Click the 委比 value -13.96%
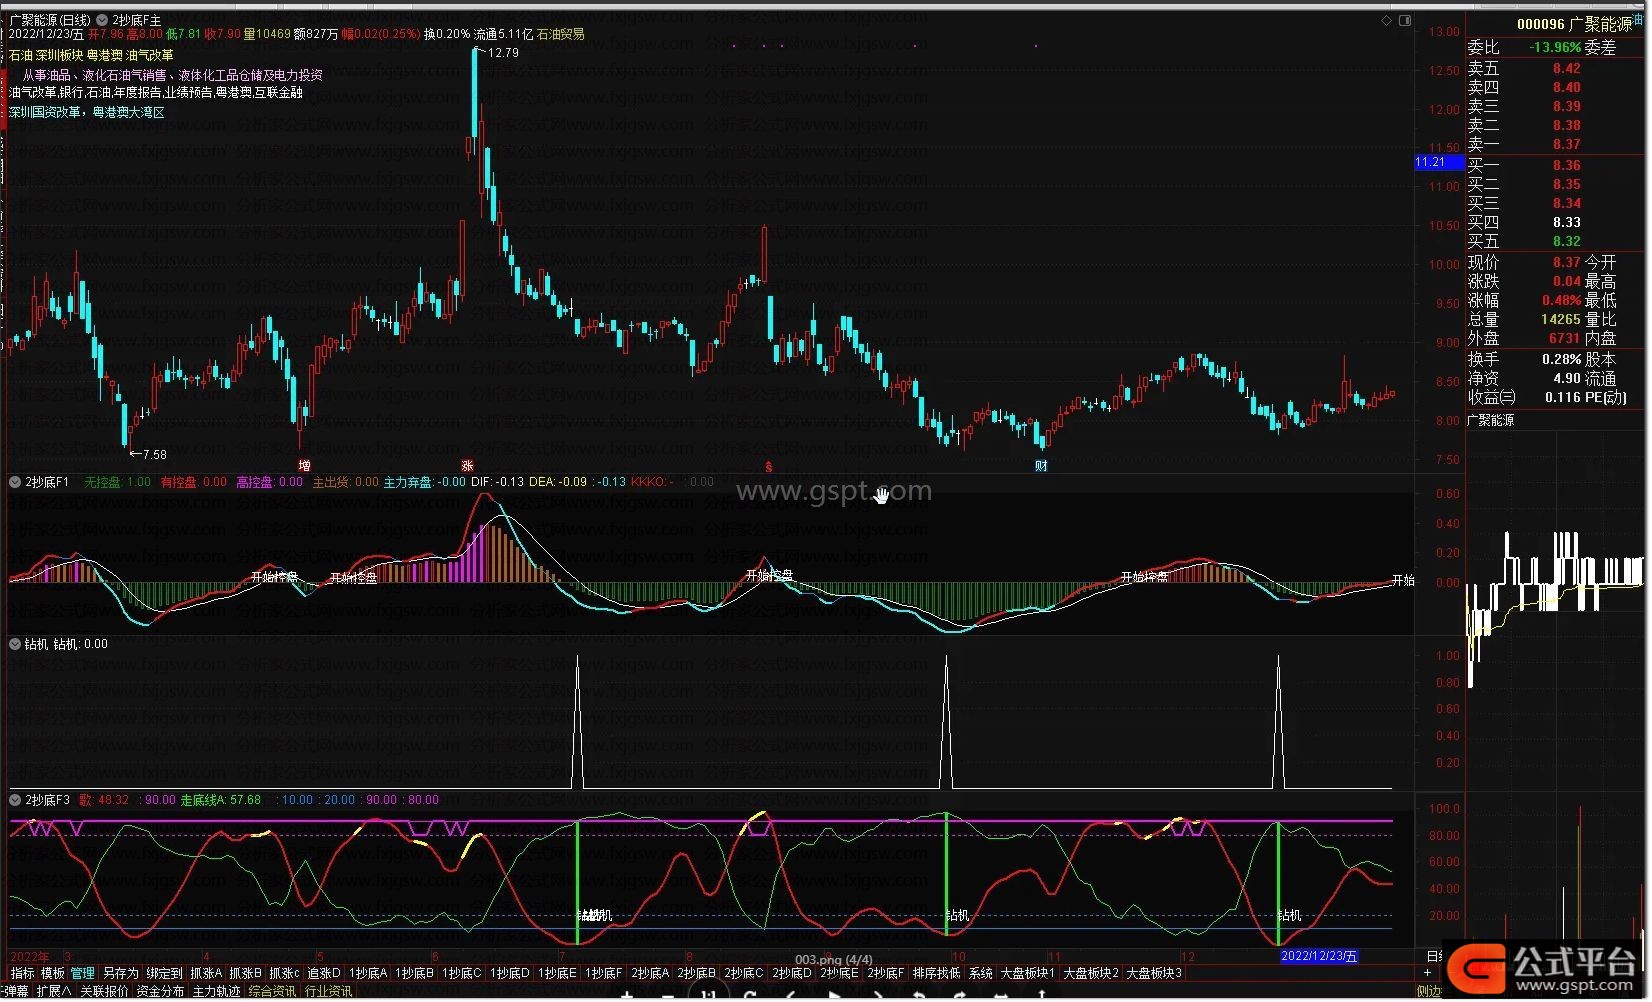1652x1002 pixels. pyautogui.click(x=1555, y=48)
